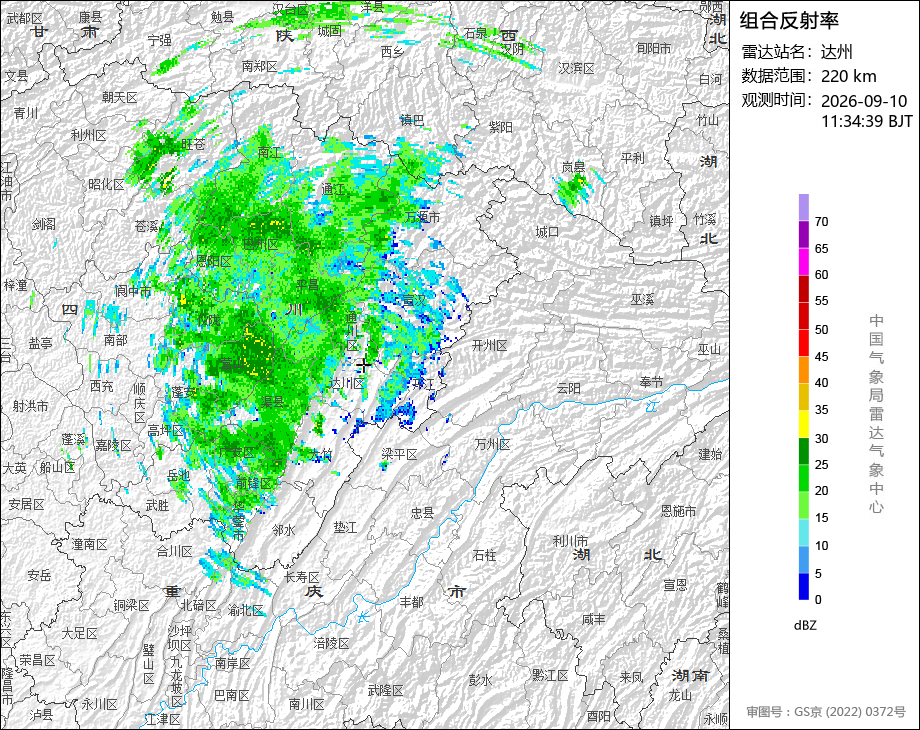
Task: Select the 10 dBZ cyan legend swatch
Action: click(803, 532)
